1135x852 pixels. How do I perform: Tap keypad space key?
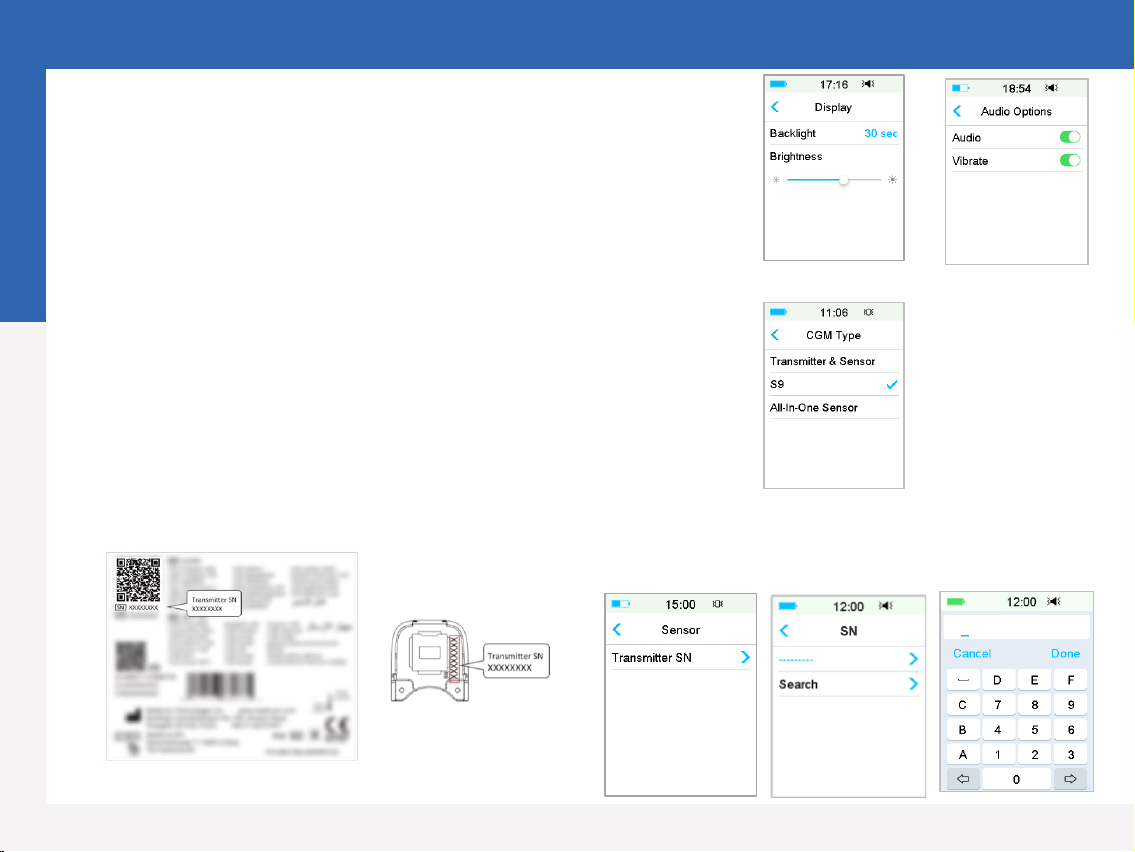pyautogui.click(x=963, y=680)
